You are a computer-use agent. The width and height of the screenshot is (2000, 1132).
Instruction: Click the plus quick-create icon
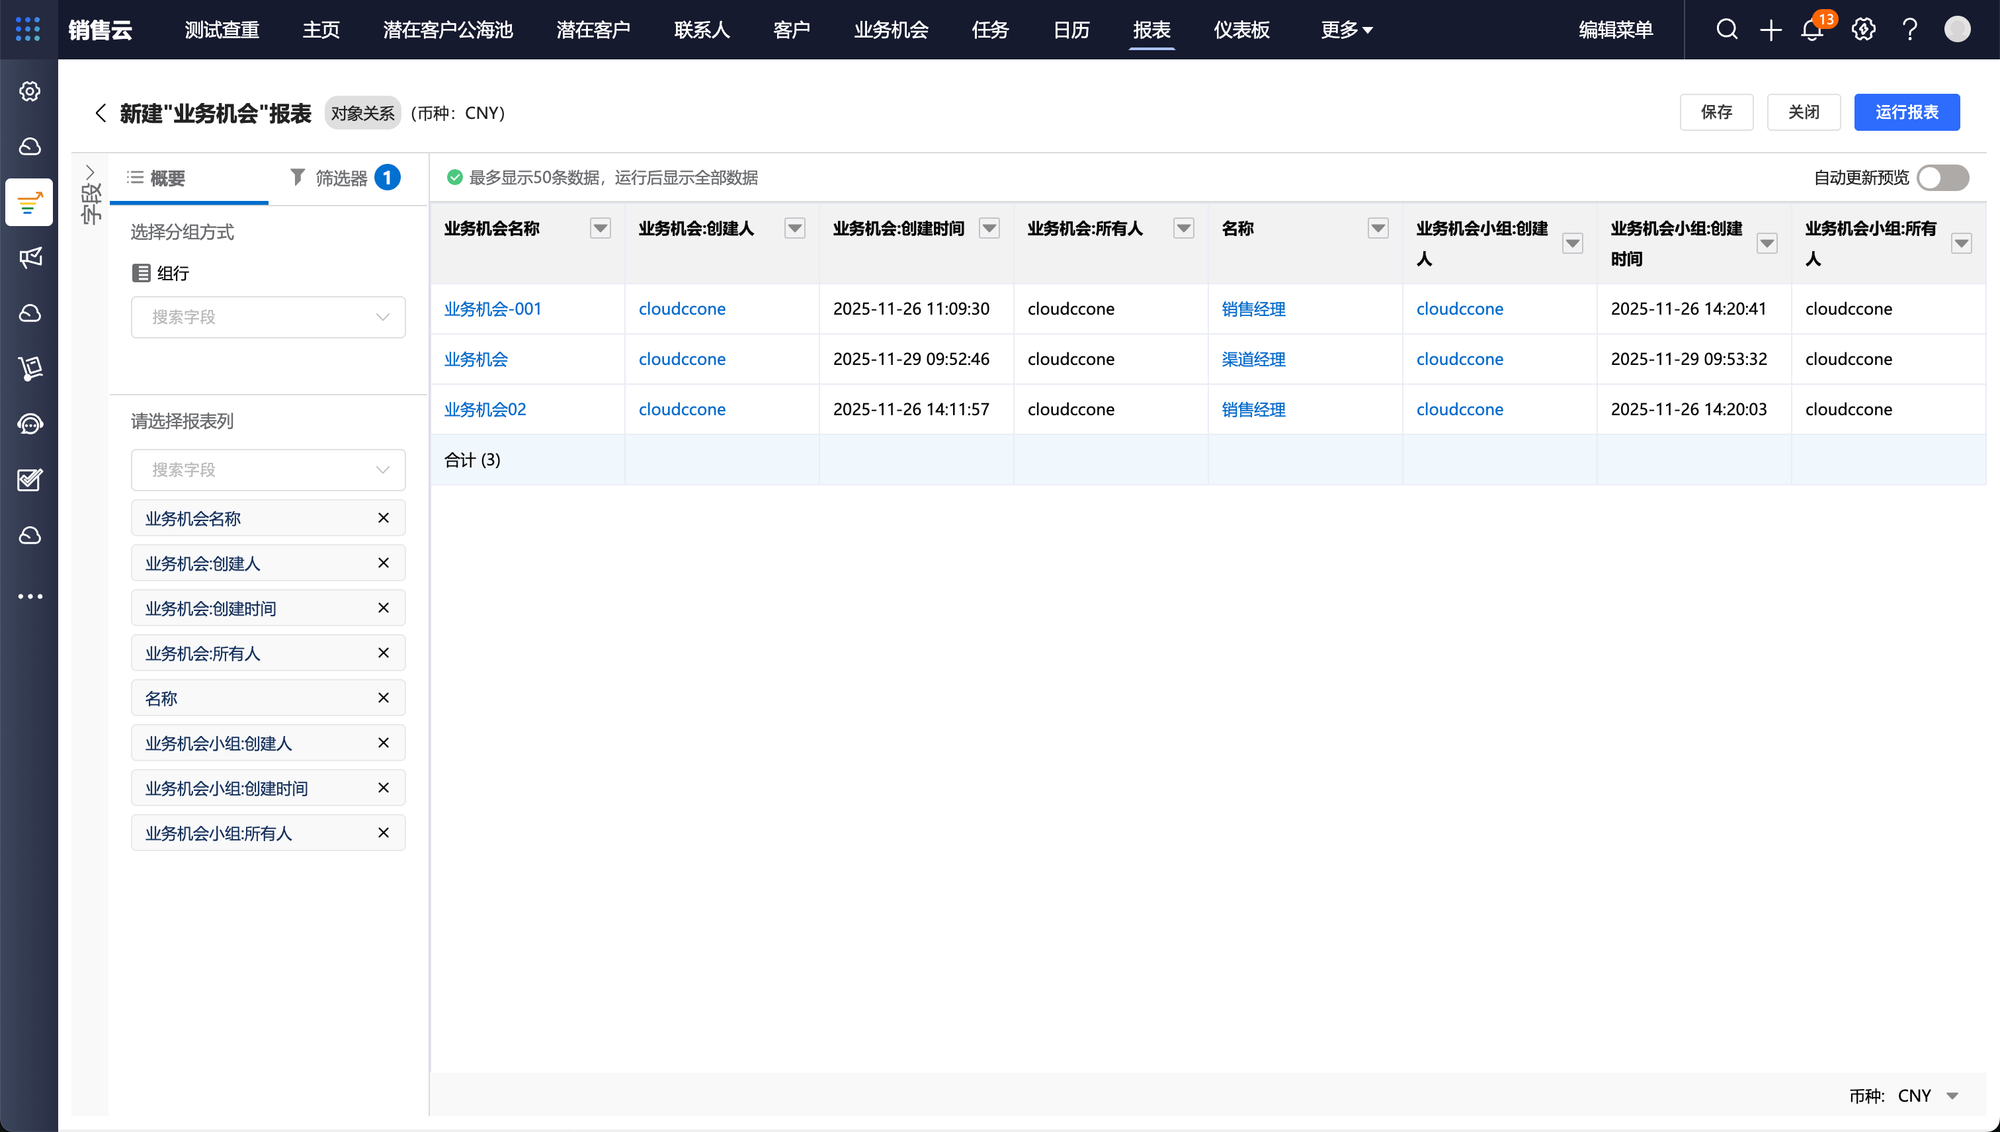pos(1770,30)
